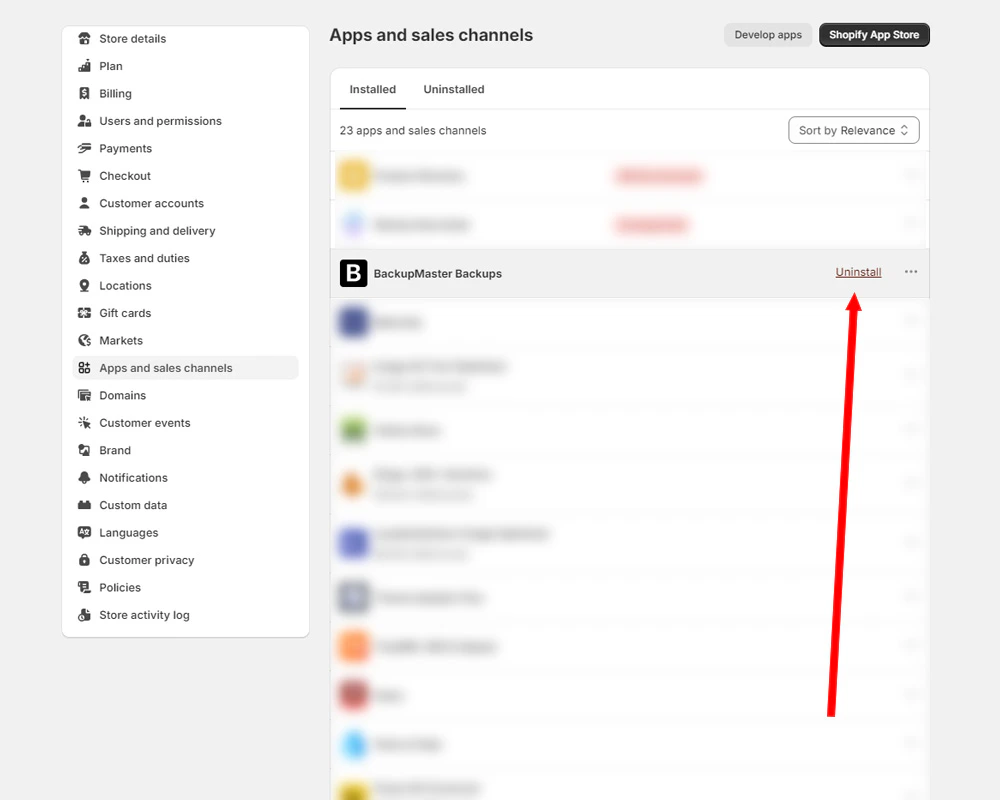This screenshot has width=1000, height=800.
Task: Select the Markets globe icon
Action: tap(84, 340)
